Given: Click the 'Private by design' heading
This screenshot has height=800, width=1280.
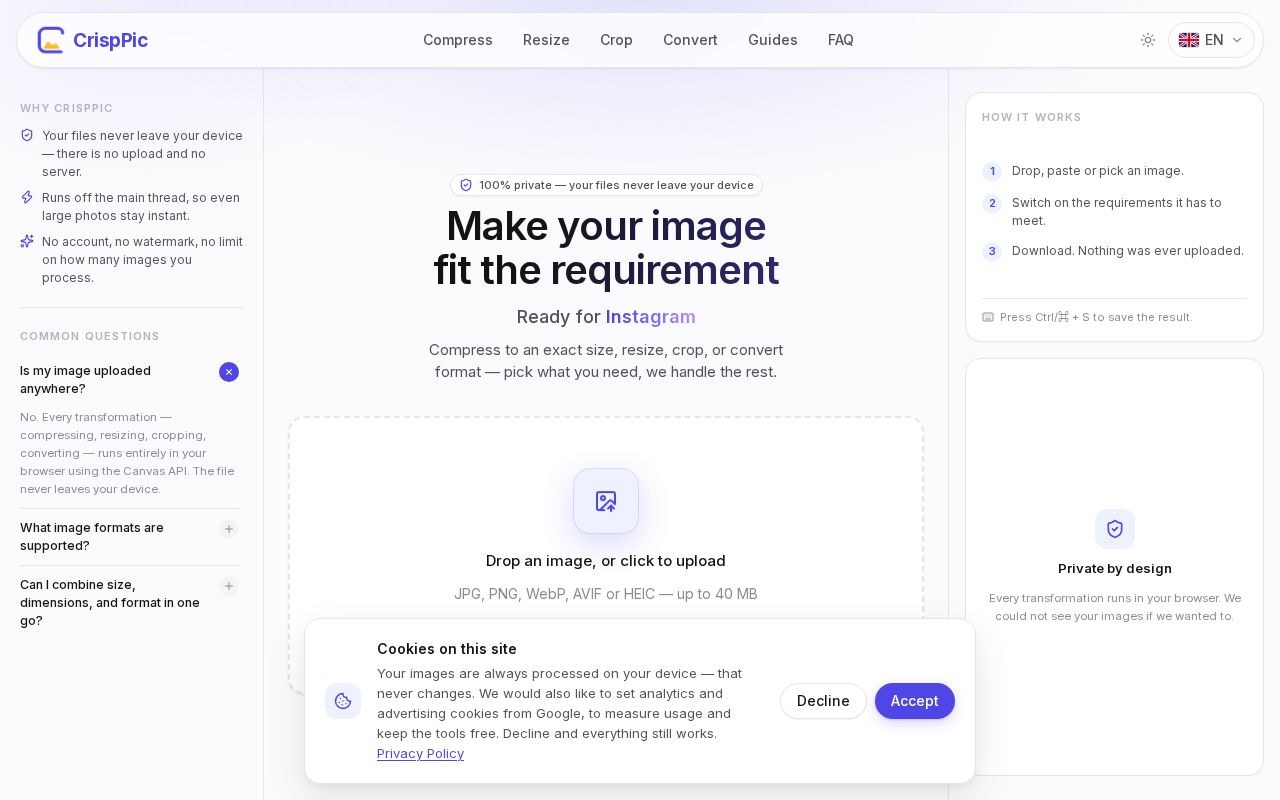Looking at the screenshot, I should [x=1115, y=569].
